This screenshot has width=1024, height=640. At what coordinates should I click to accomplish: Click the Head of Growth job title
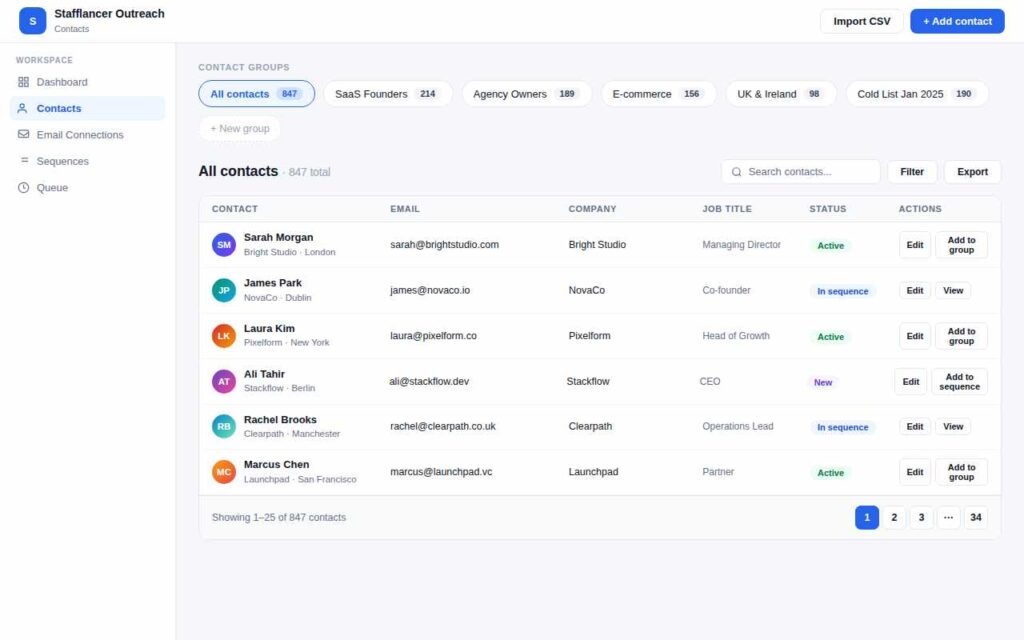click(x=736, y=336)
